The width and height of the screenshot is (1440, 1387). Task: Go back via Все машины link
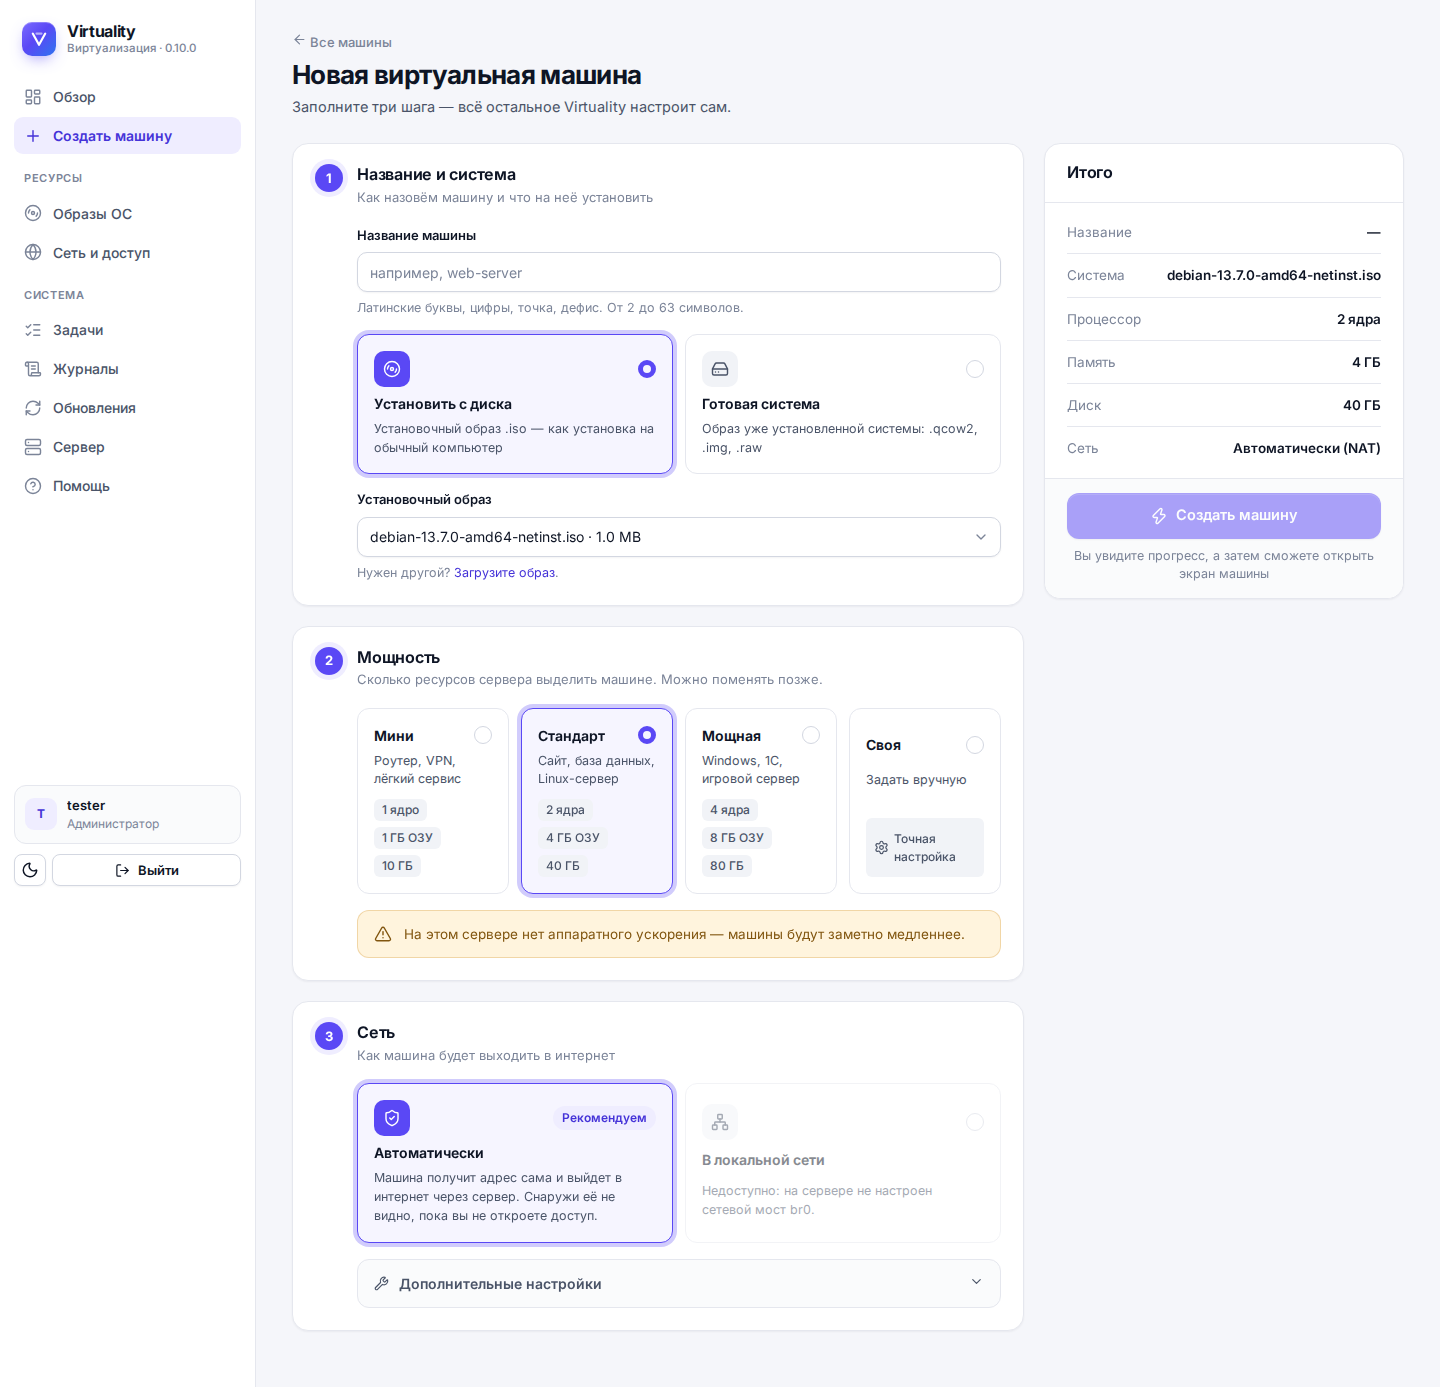click(x=342, y=42)
